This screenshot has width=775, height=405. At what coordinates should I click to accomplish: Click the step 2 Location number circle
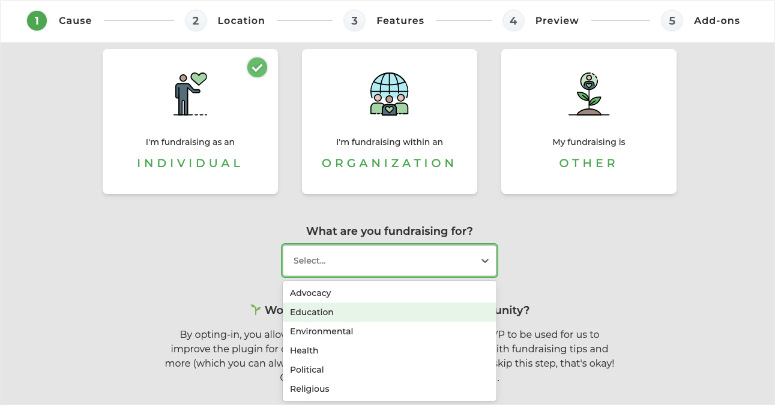pyautogui.click(x=196, y=21)
